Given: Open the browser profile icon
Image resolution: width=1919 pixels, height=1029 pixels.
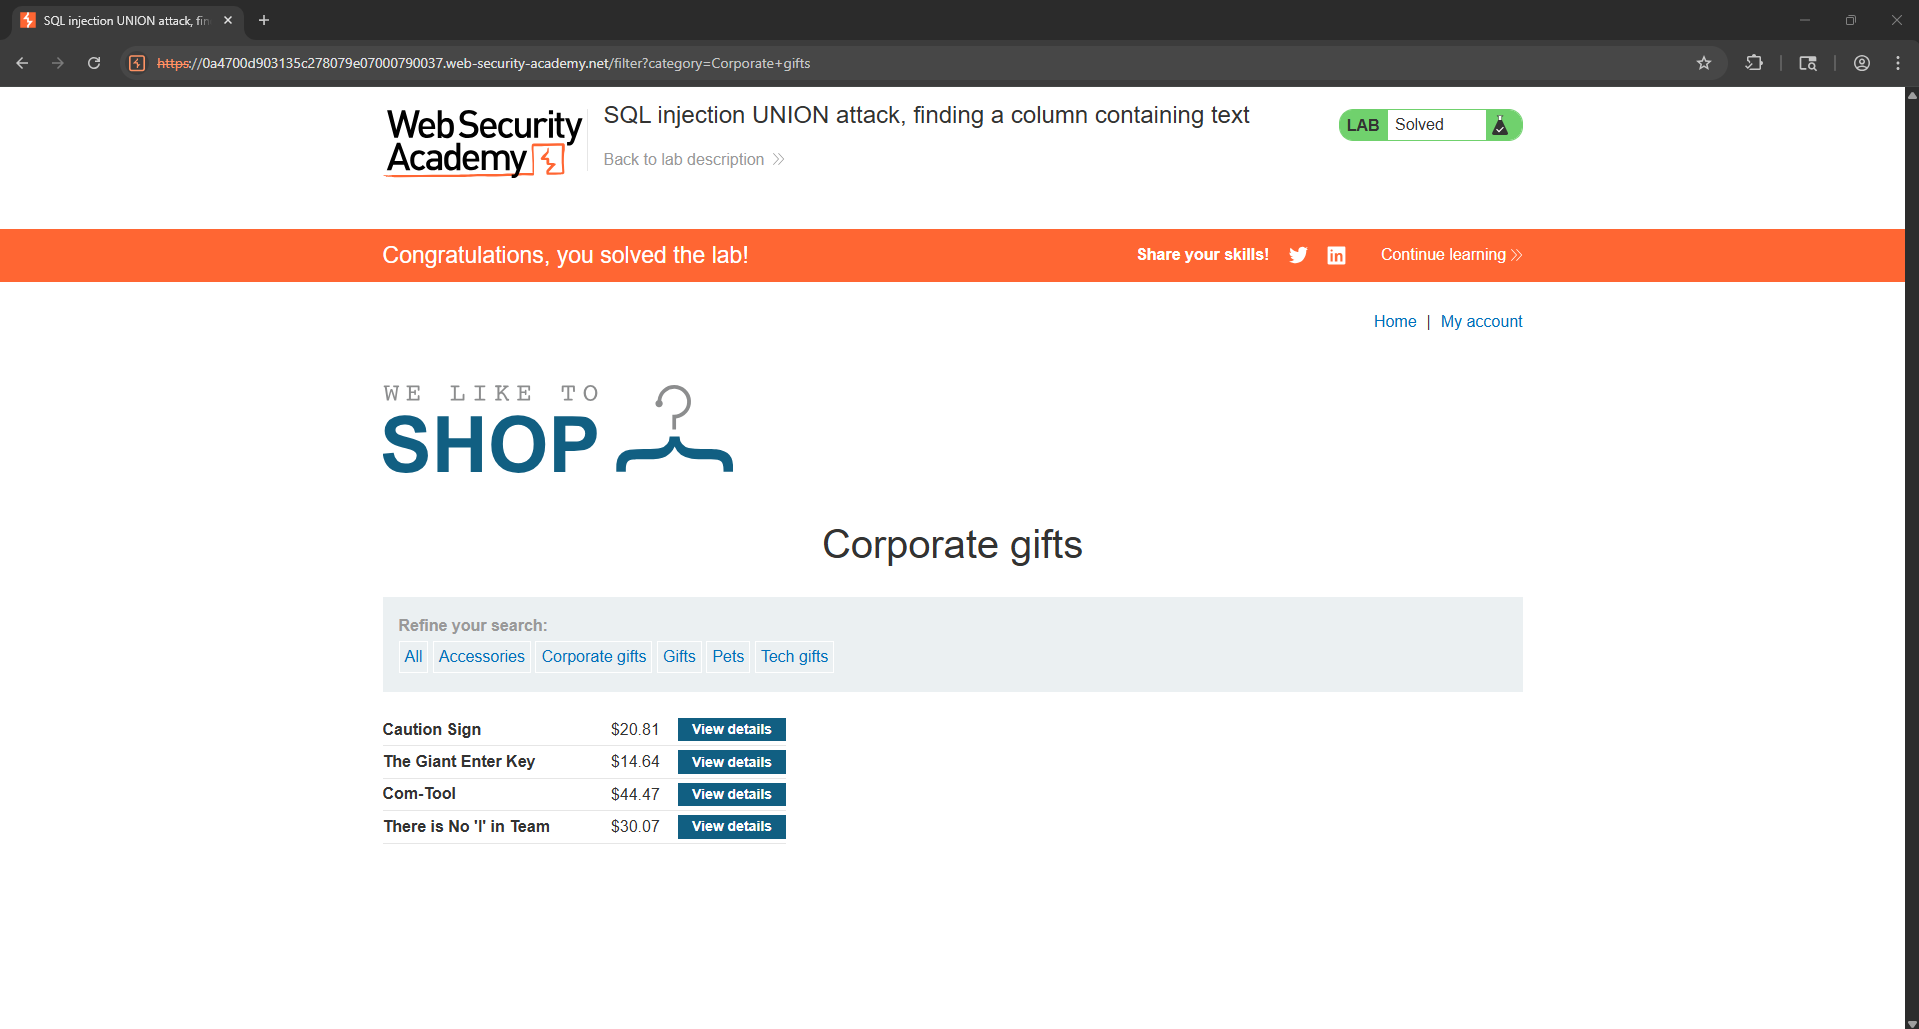Looking at the screenshot, I should click(x=1862, y=63).
